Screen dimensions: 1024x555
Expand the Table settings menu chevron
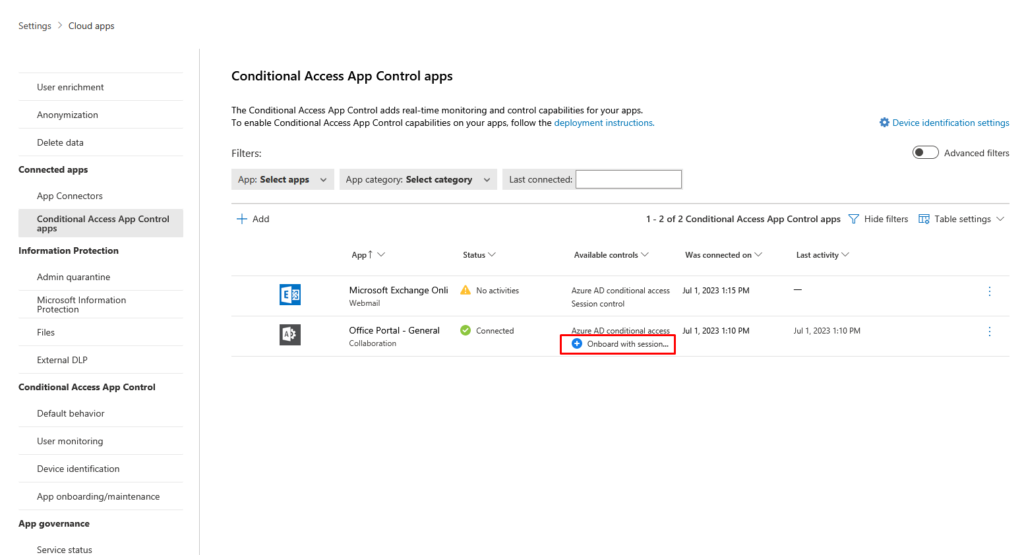click(1000, 219)
